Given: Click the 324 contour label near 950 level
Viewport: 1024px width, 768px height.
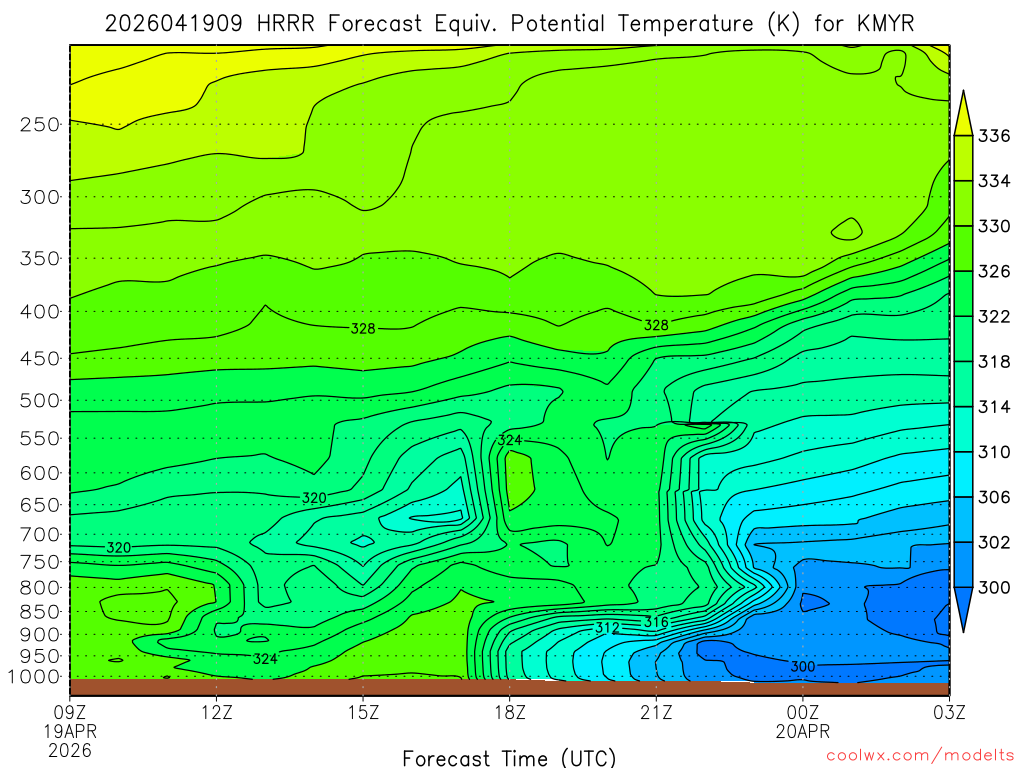Looking at the screenshot, I should click(265, 659).
